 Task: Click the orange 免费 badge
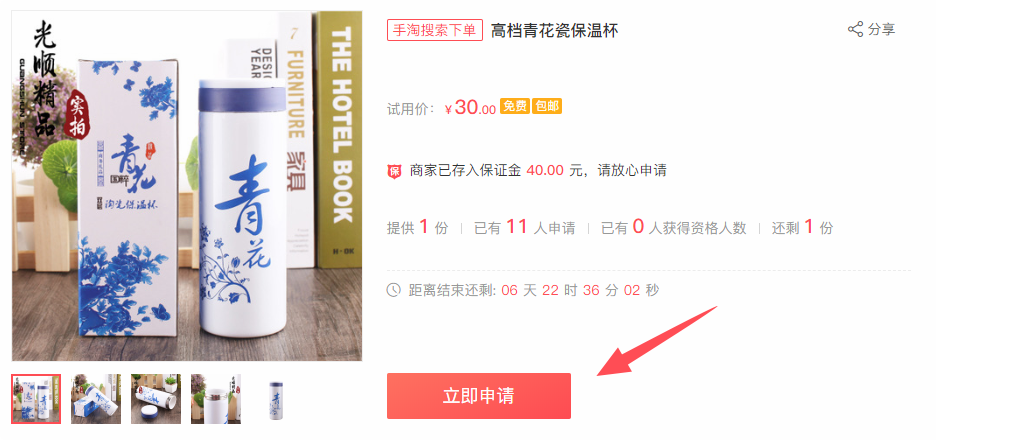515,106
